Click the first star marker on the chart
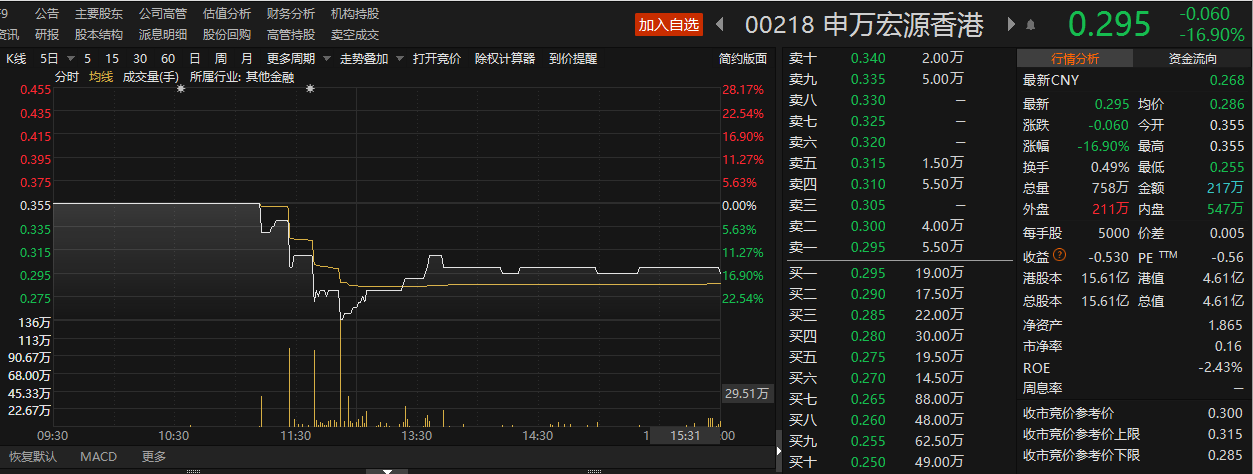This screenshot has height=474, width=1253. (181, 89)
